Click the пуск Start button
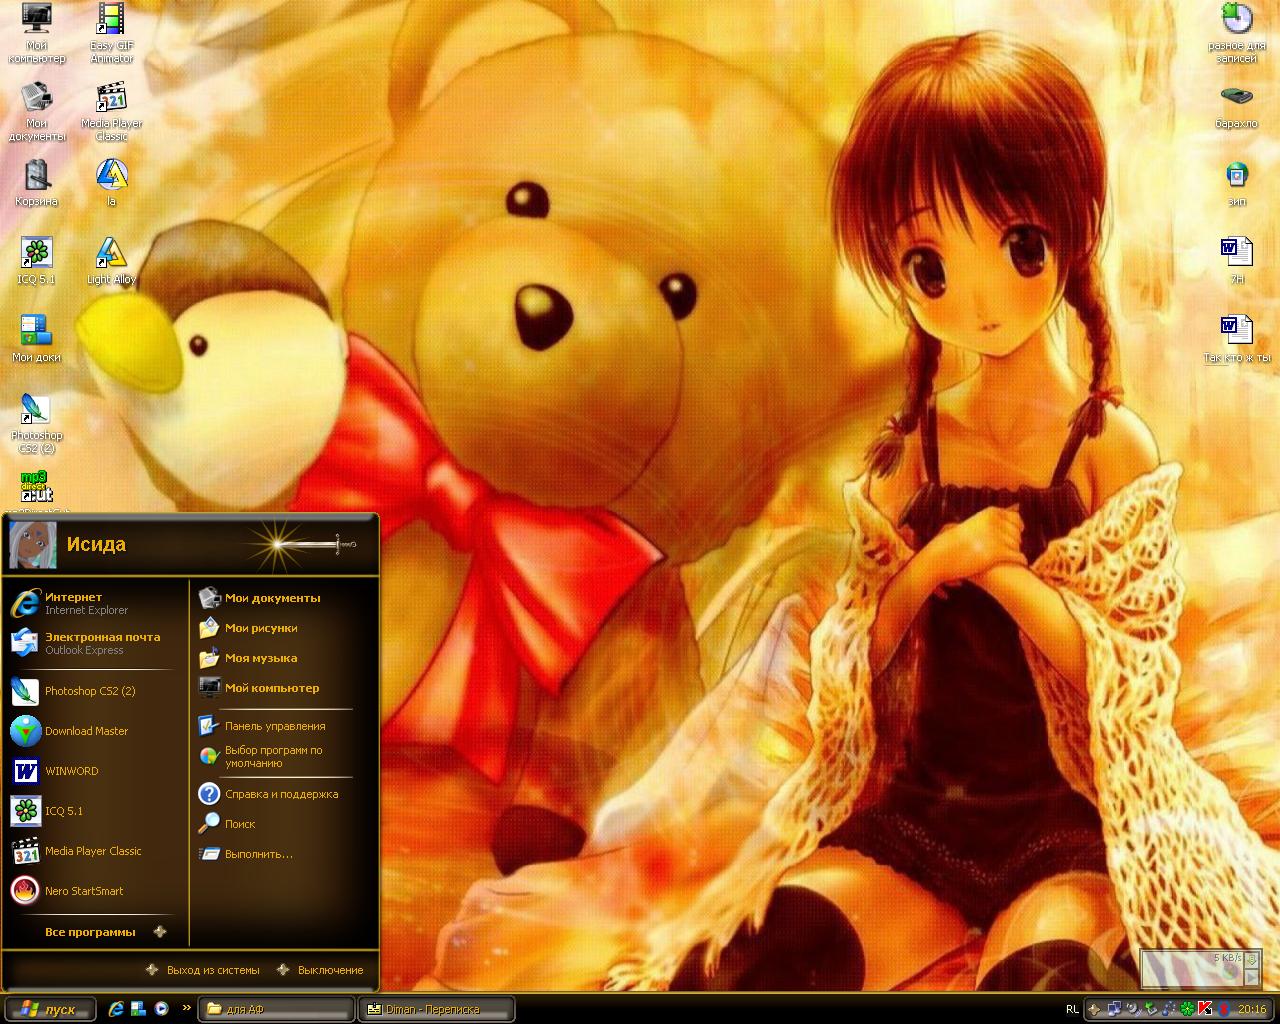Image resolution: width=1280 pixels, height=1024 pixels. click(50, 1009)
